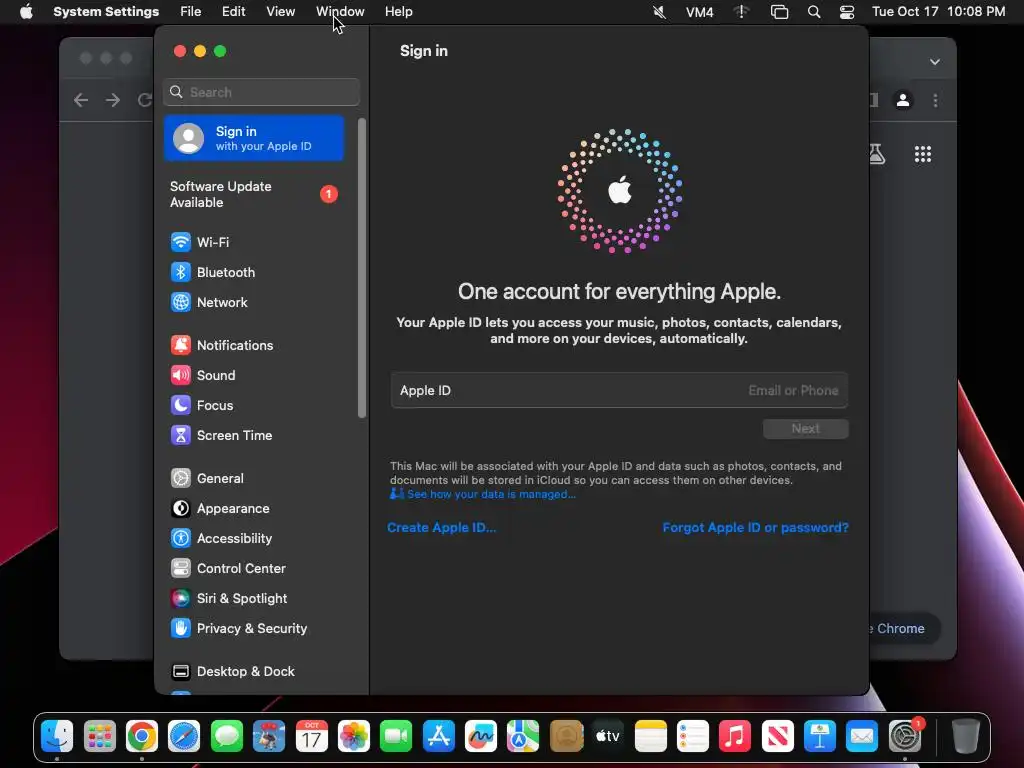Open Search Labs flask icon in Chrome
Screen dimensions: 1024x768
click(x=877, y=154)
